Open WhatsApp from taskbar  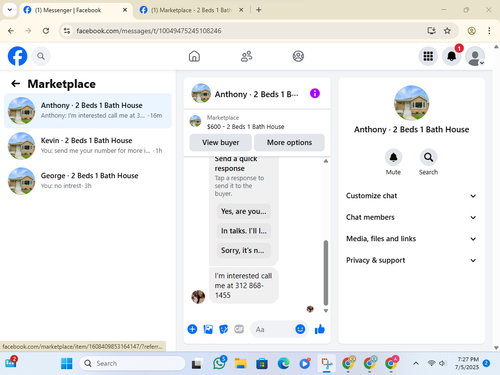click(220, 363)
